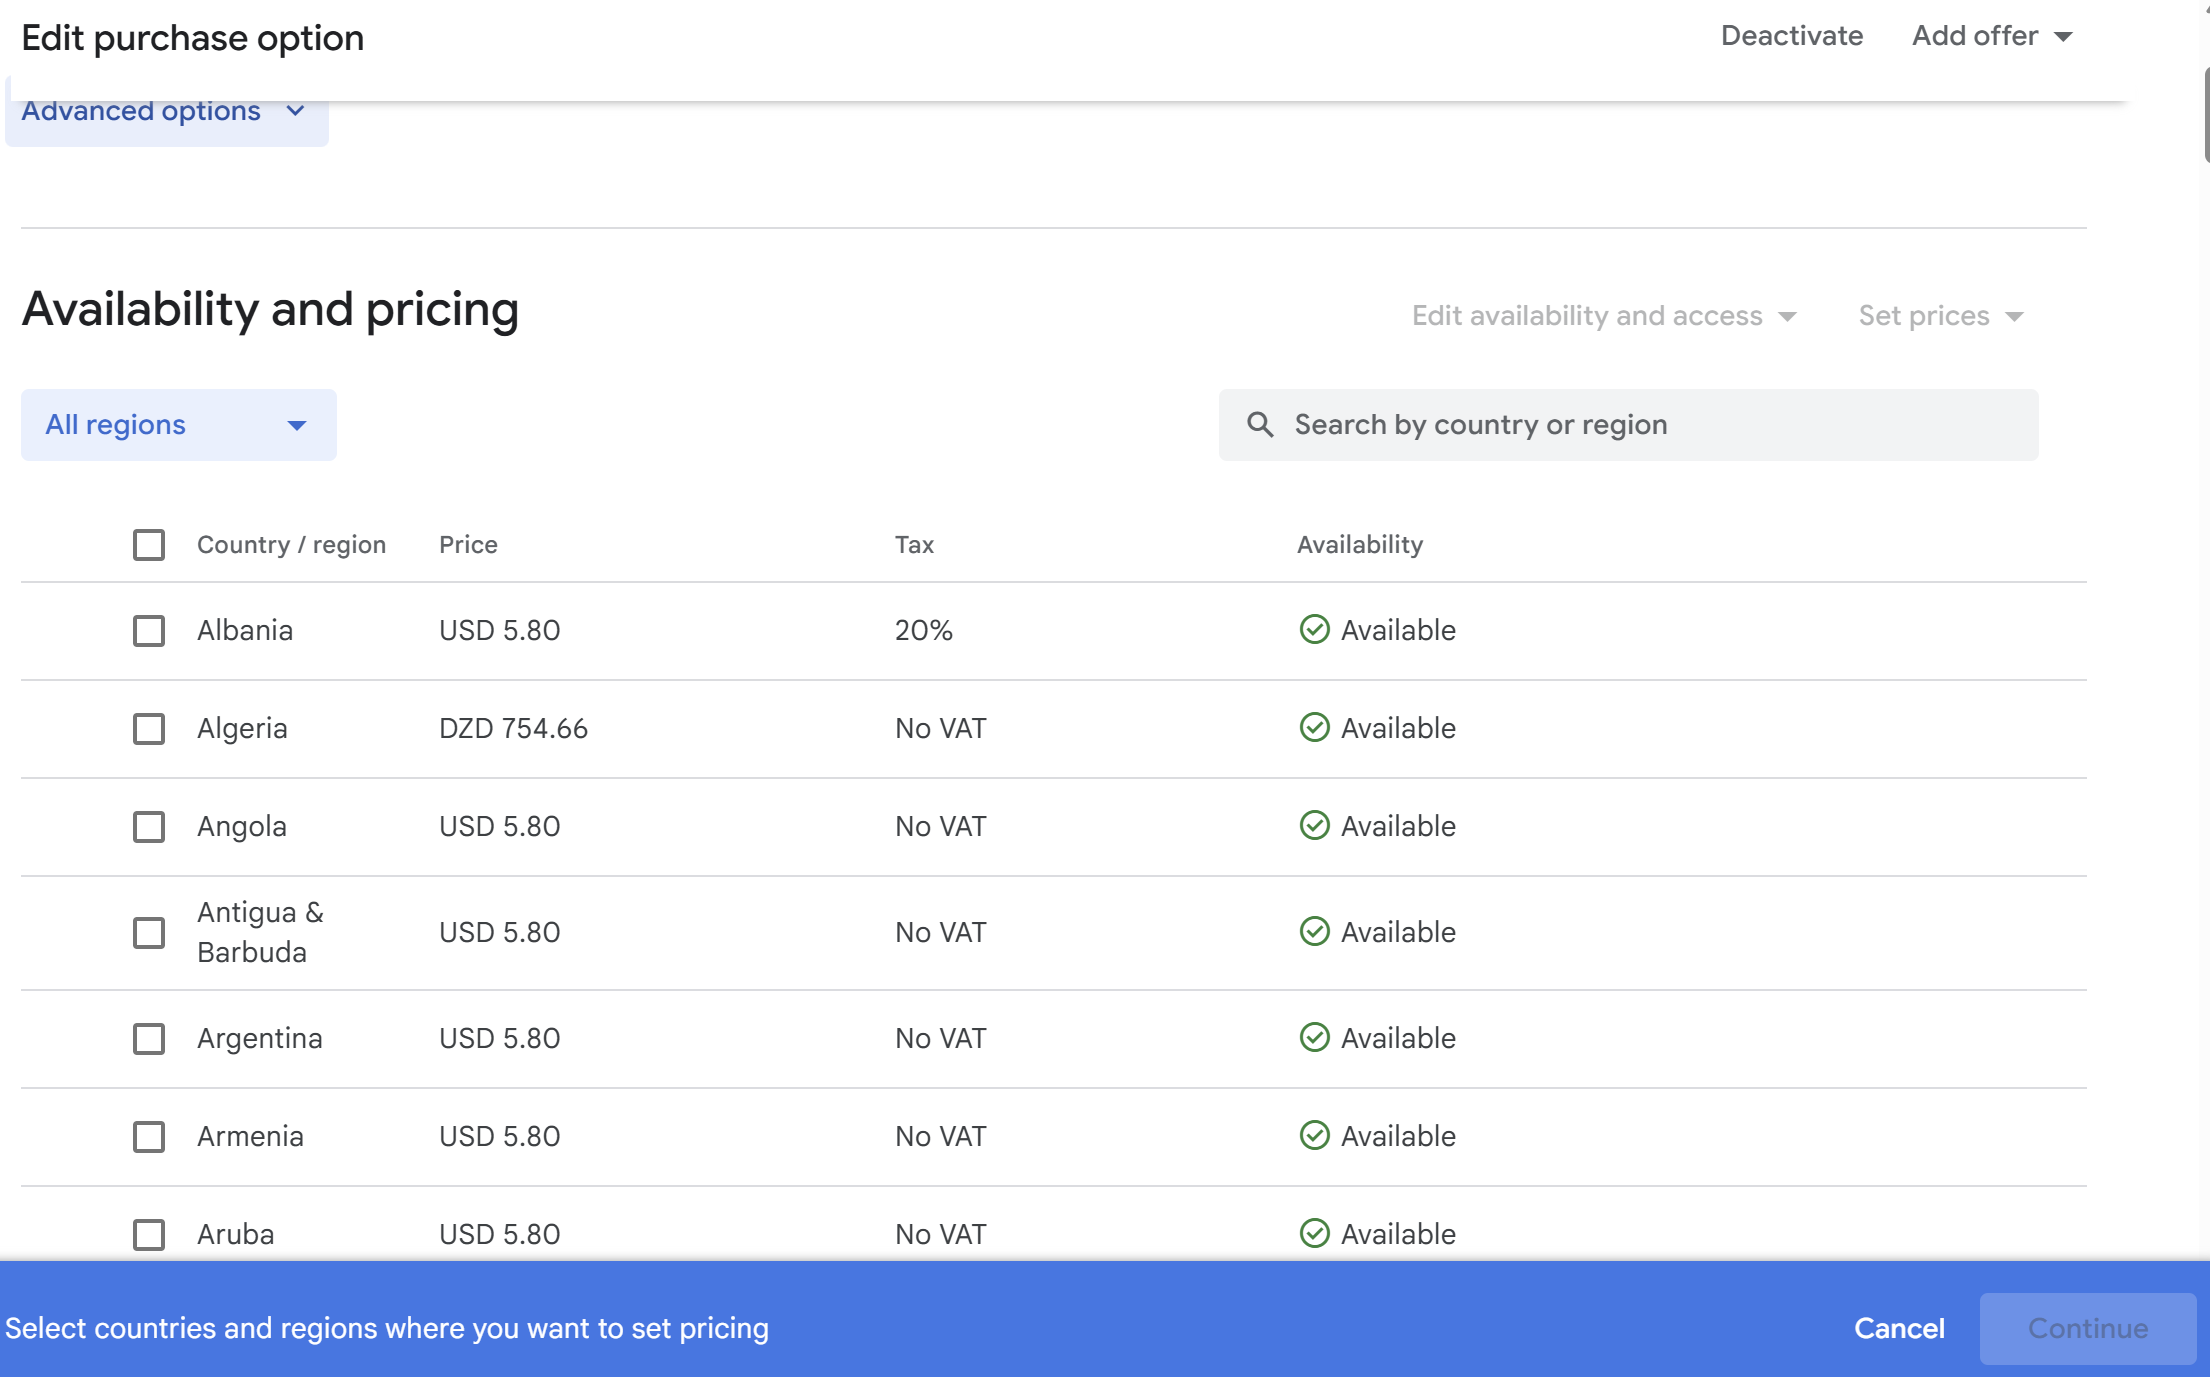
Task: Click the Deactivate button
Action: click(x=1792, y=36)
